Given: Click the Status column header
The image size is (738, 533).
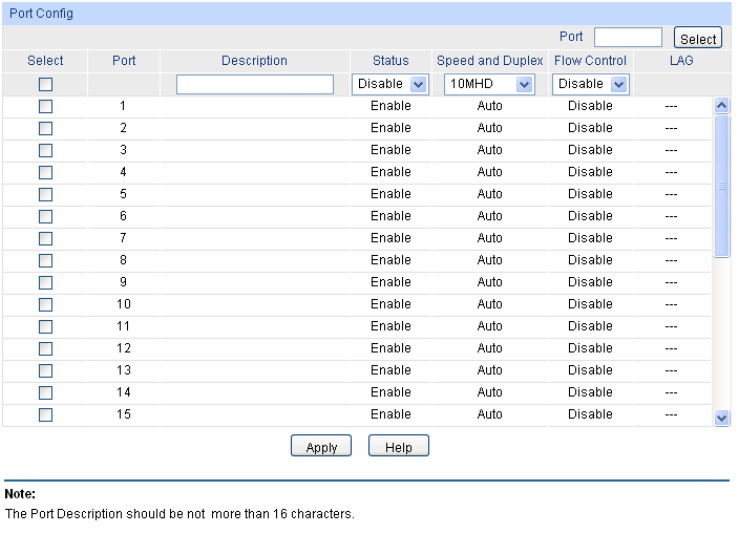Looking at the screenshot, I should [391, 61].
